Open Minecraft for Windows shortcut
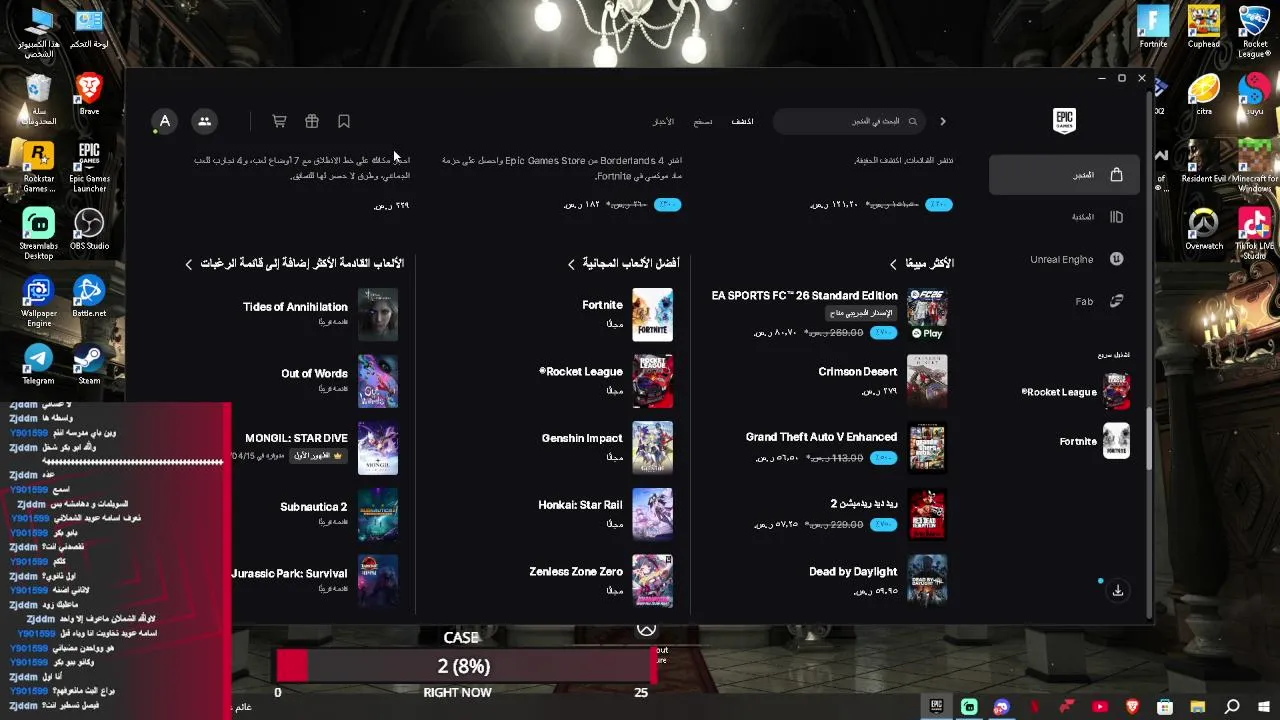The width and height of the screenshot is (1280, 720). point(1254,166)
